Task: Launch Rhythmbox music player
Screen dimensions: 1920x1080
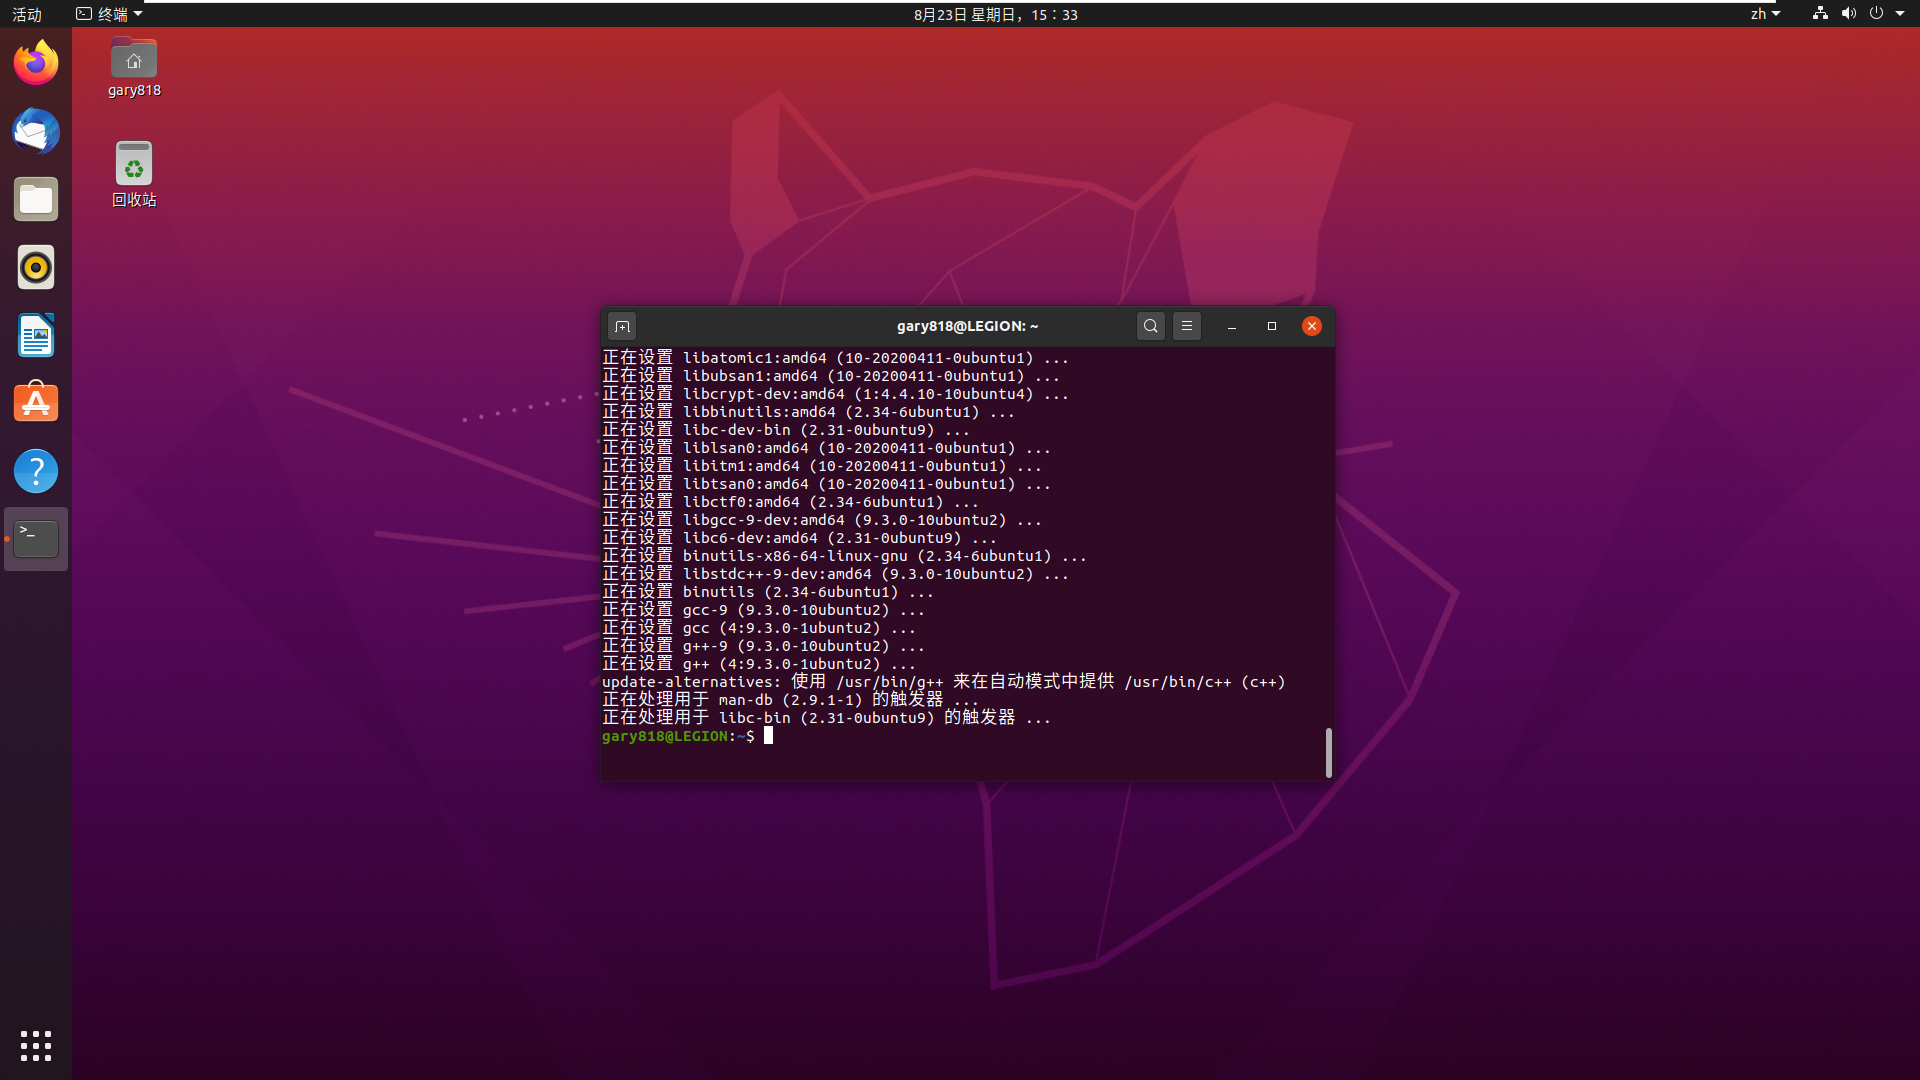Action: click(x=36, y=267)
